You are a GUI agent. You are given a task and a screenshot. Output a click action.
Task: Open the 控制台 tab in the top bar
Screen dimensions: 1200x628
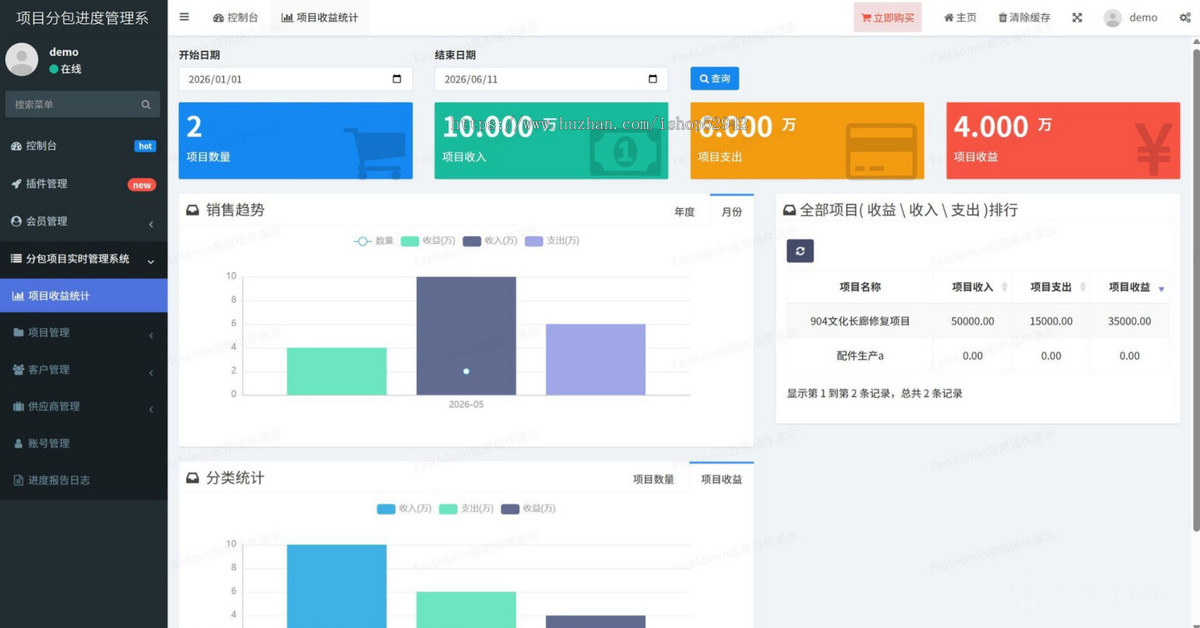coord(235,17)
